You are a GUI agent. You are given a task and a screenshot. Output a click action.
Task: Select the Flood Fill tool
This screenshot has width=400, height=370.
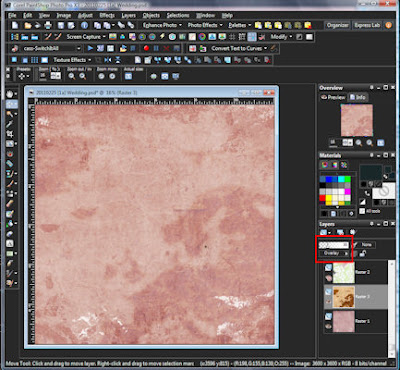(10, 223)
